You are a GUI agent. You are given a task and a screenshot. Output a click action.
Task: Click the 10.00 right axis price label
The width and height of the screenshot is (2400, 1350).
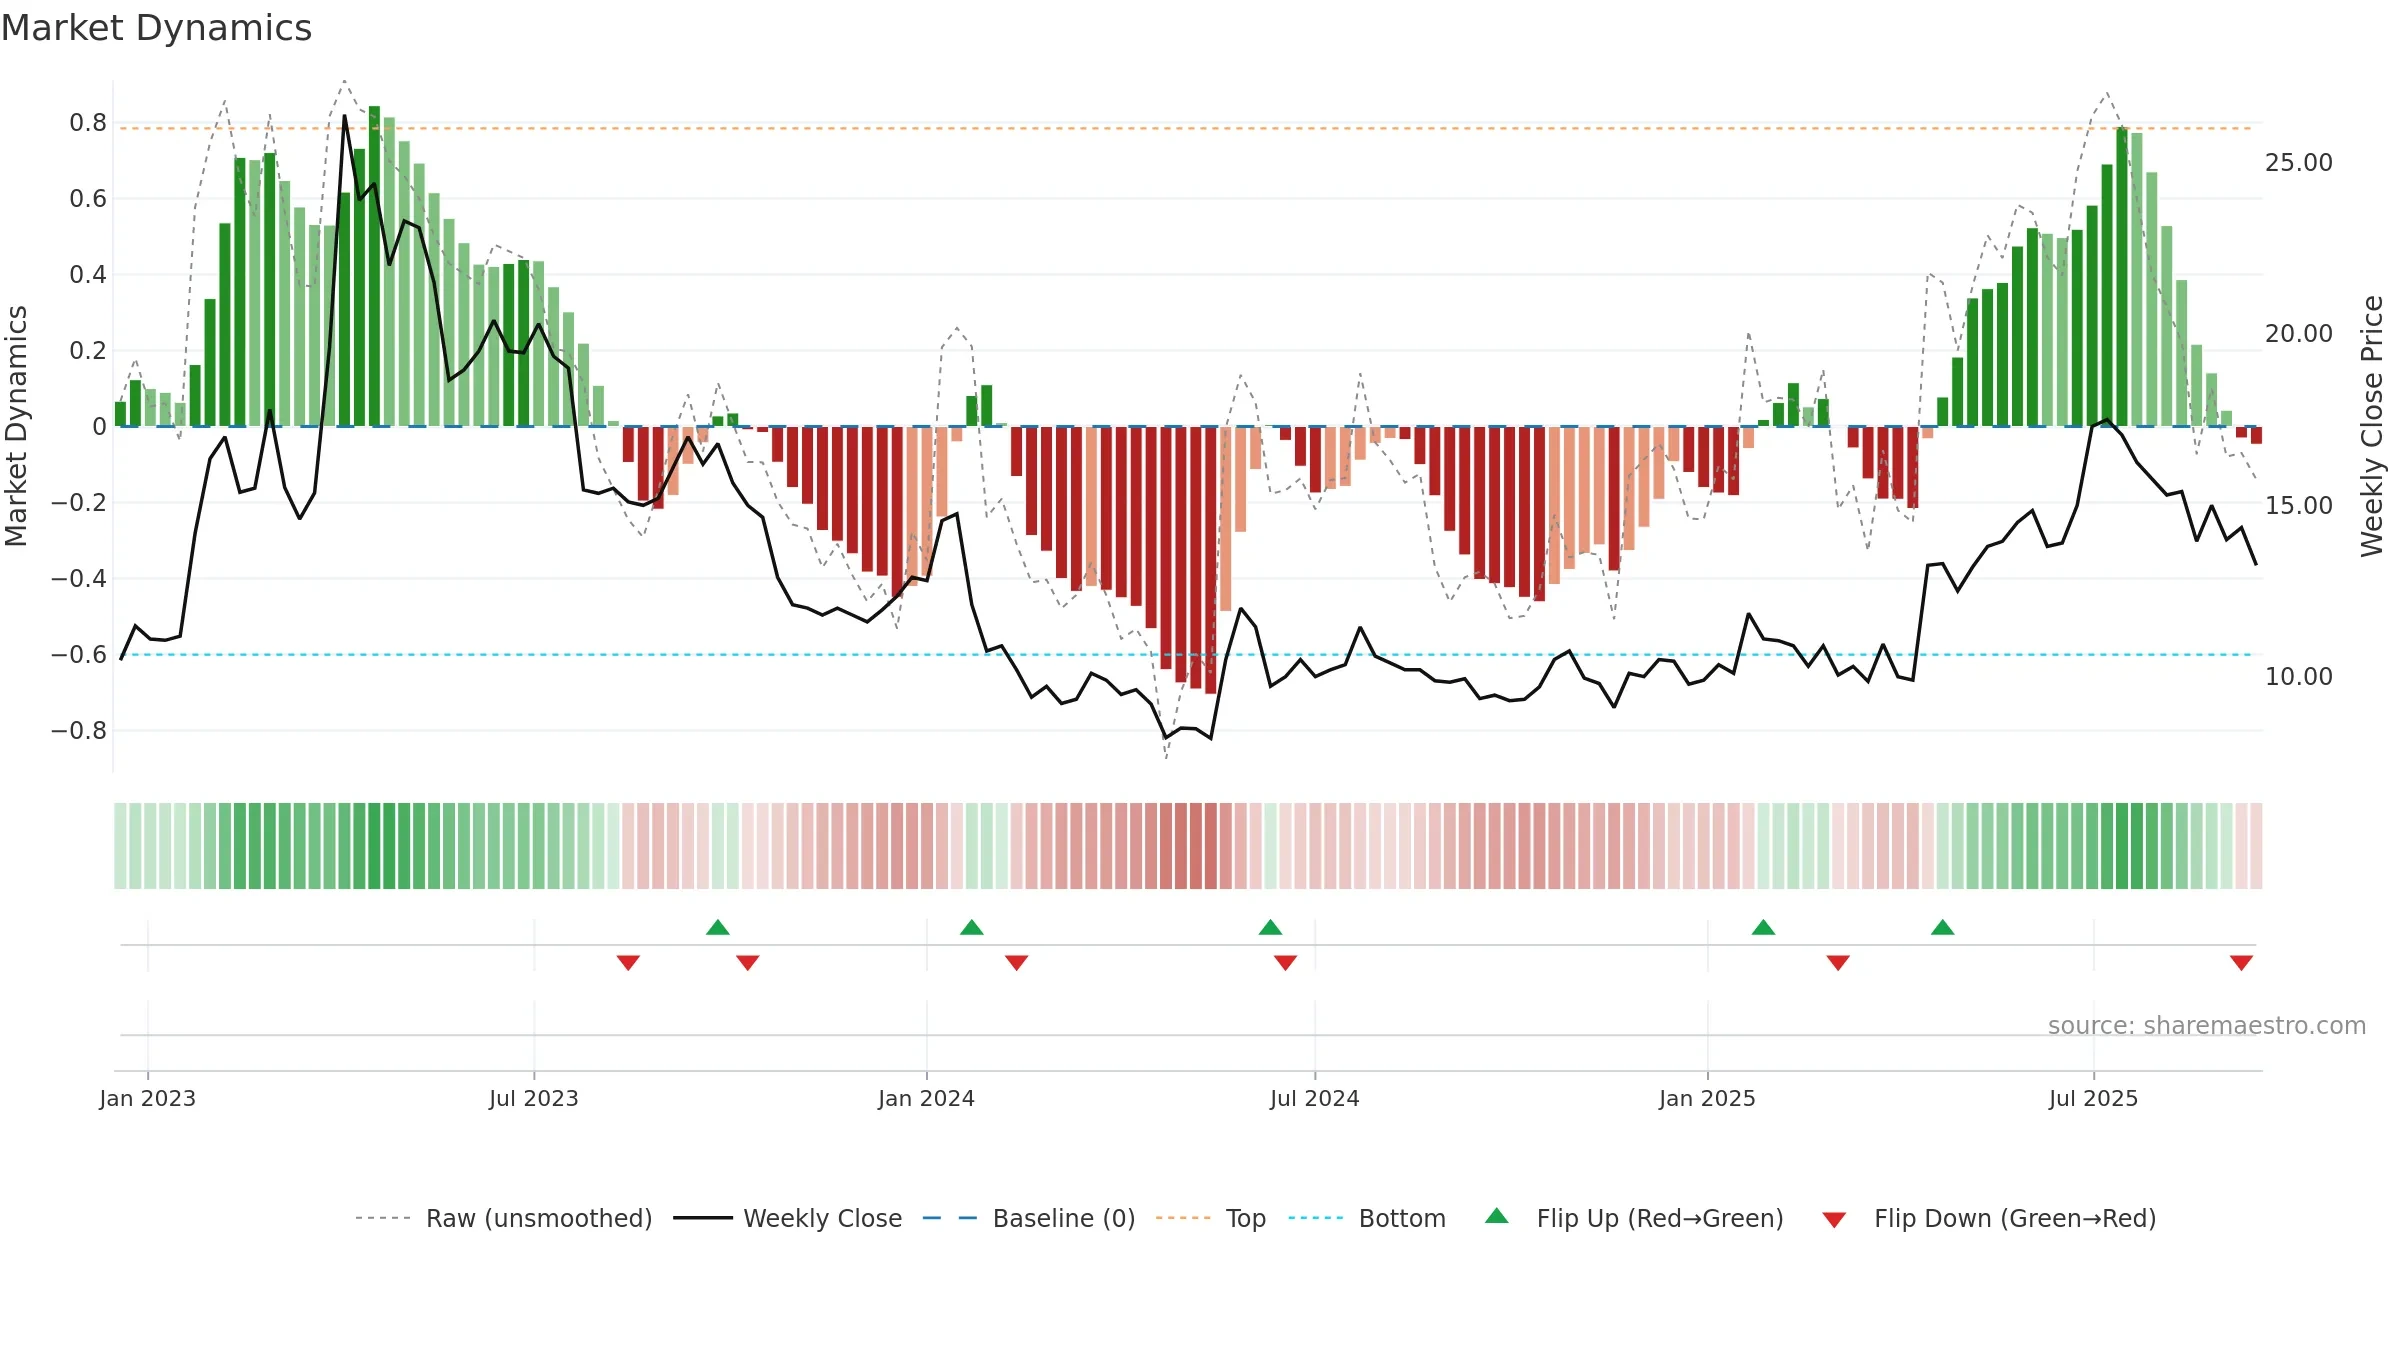coord(2299,676)
